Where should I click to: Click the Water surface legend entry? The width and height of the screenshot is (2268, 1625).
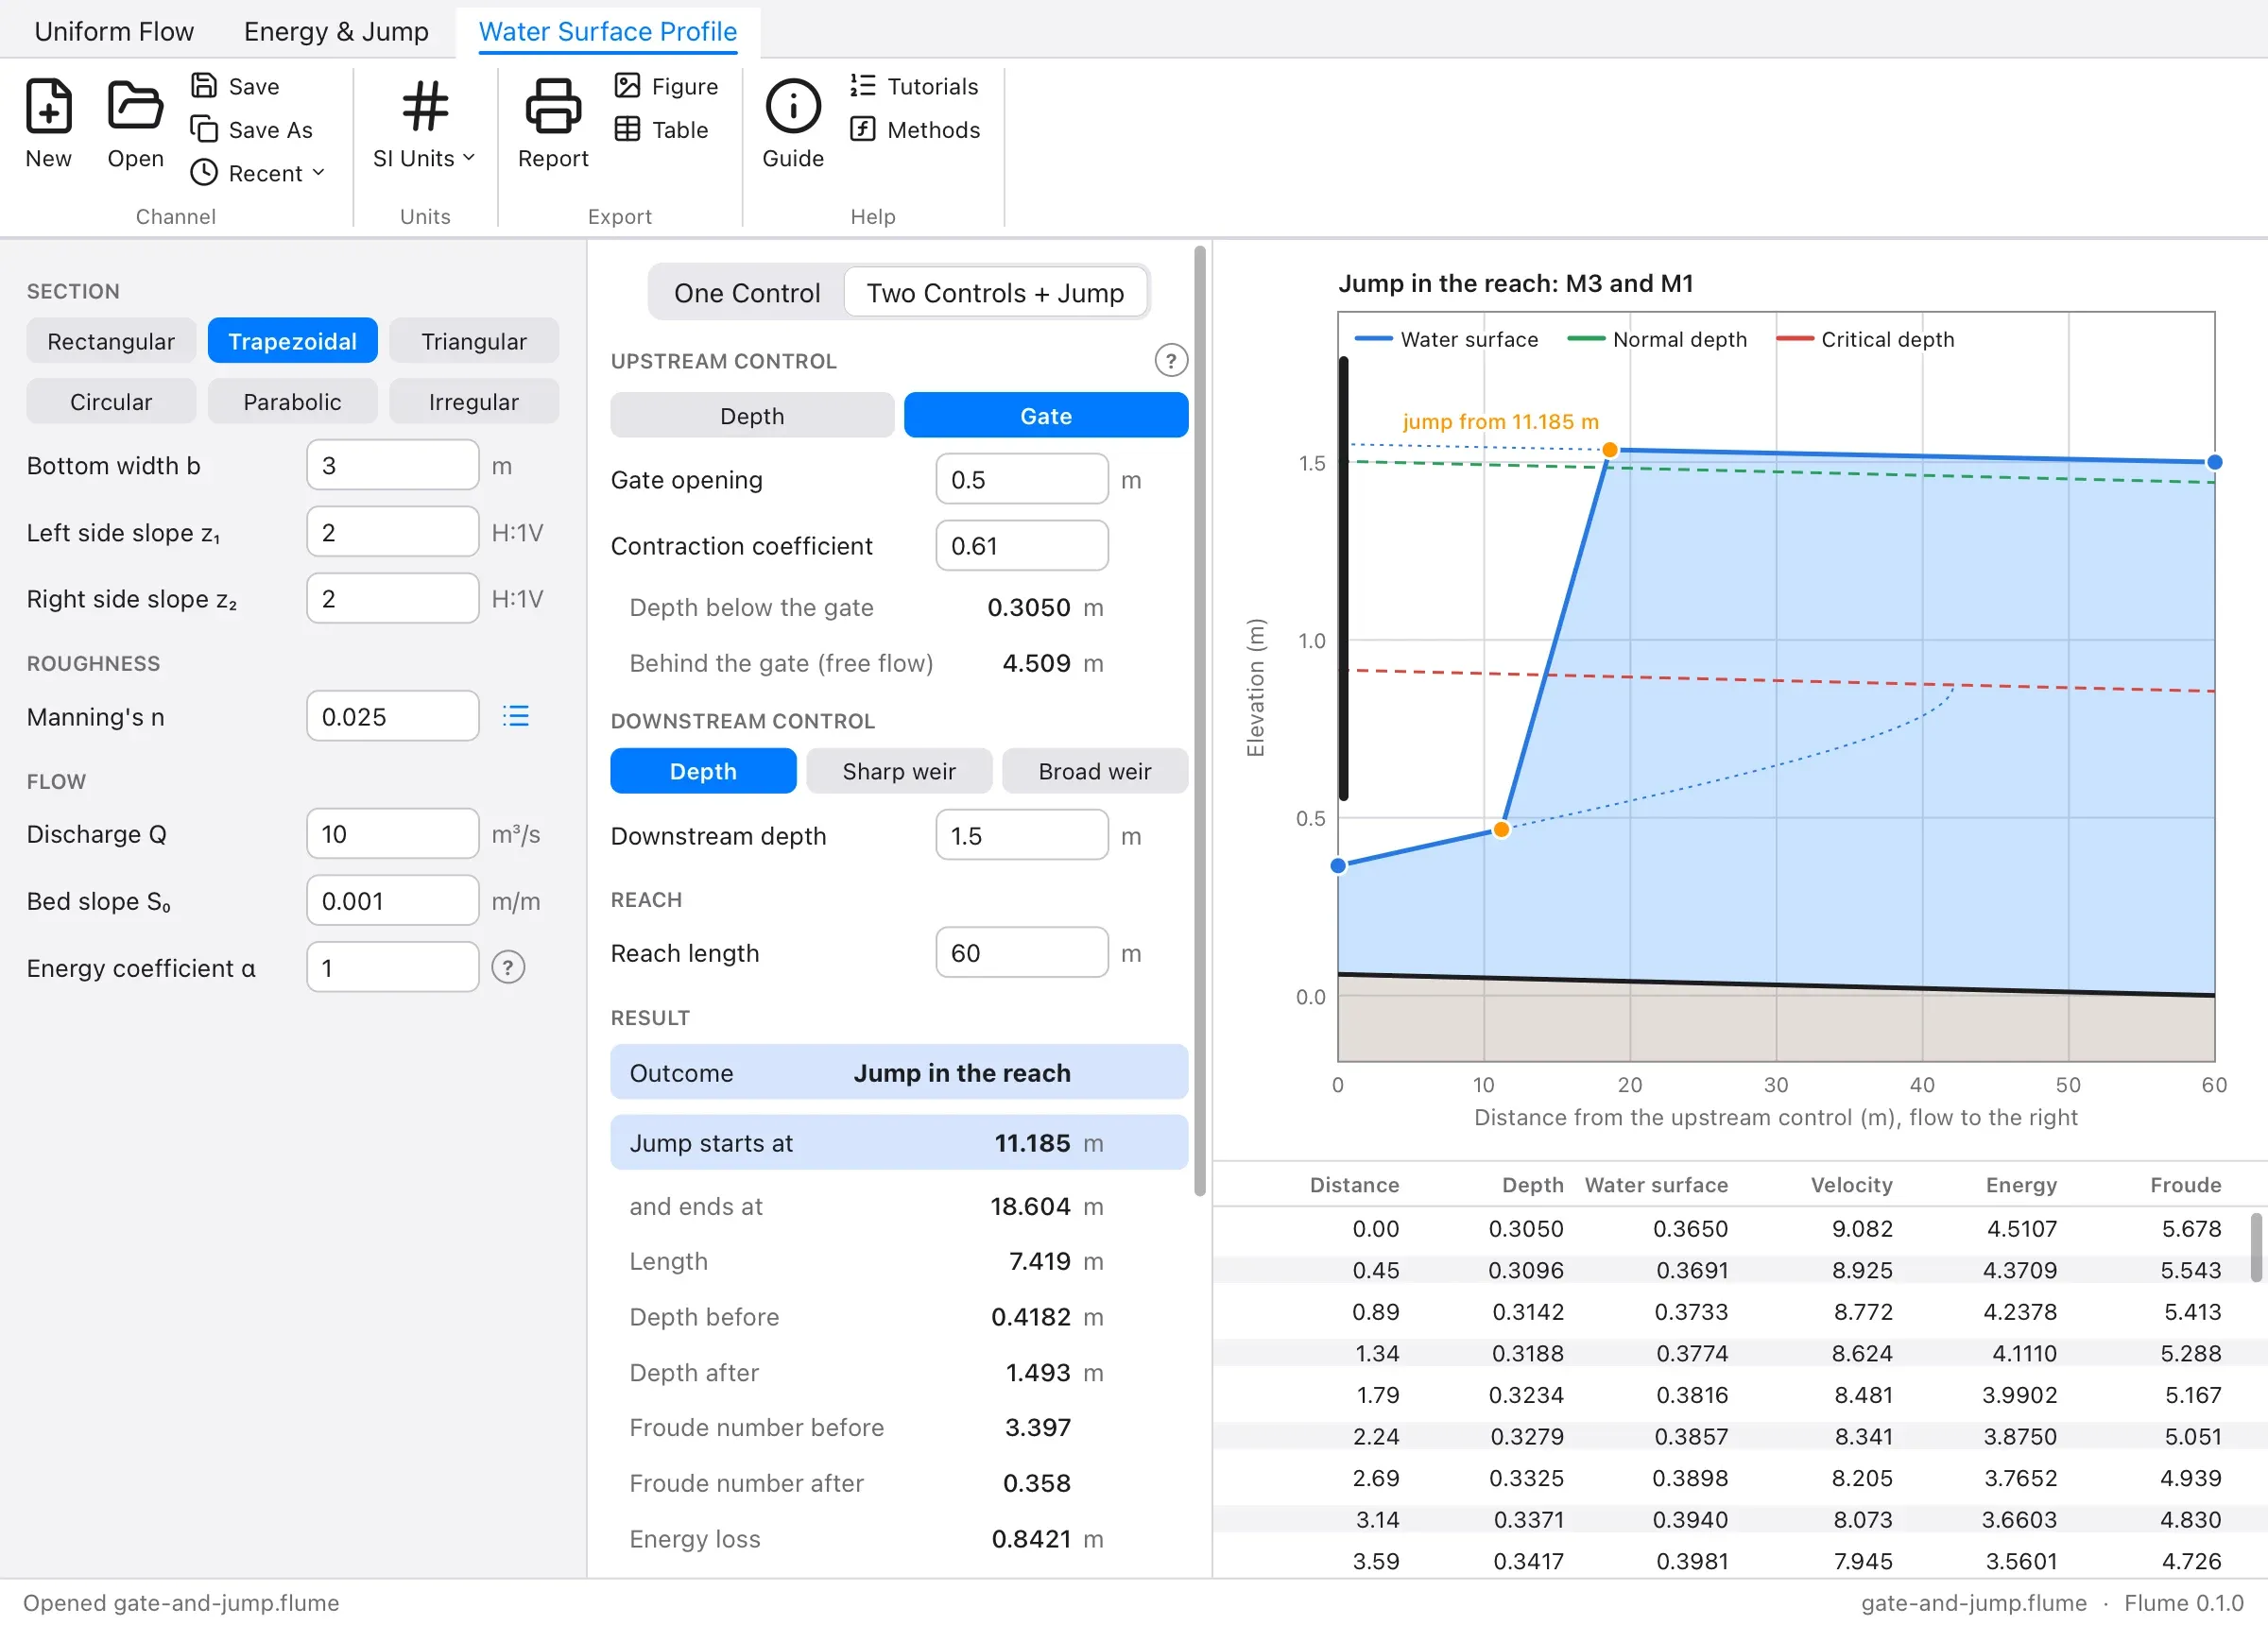click(x=1446, y=340)
